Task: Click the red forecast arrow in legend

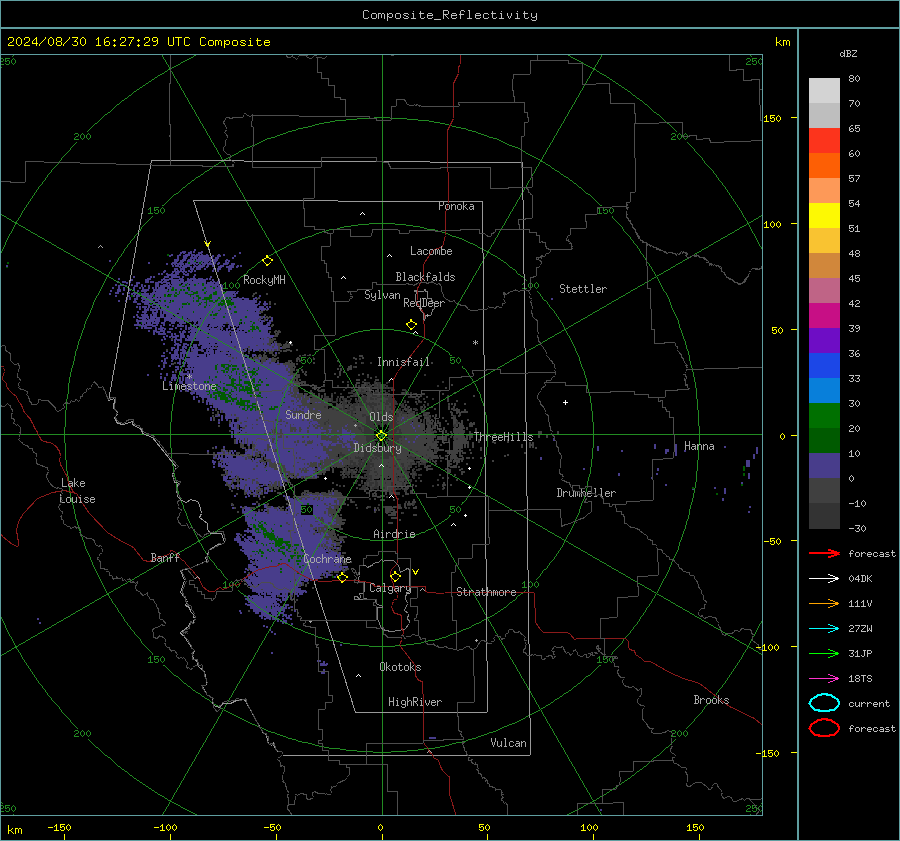Action: 824,553
